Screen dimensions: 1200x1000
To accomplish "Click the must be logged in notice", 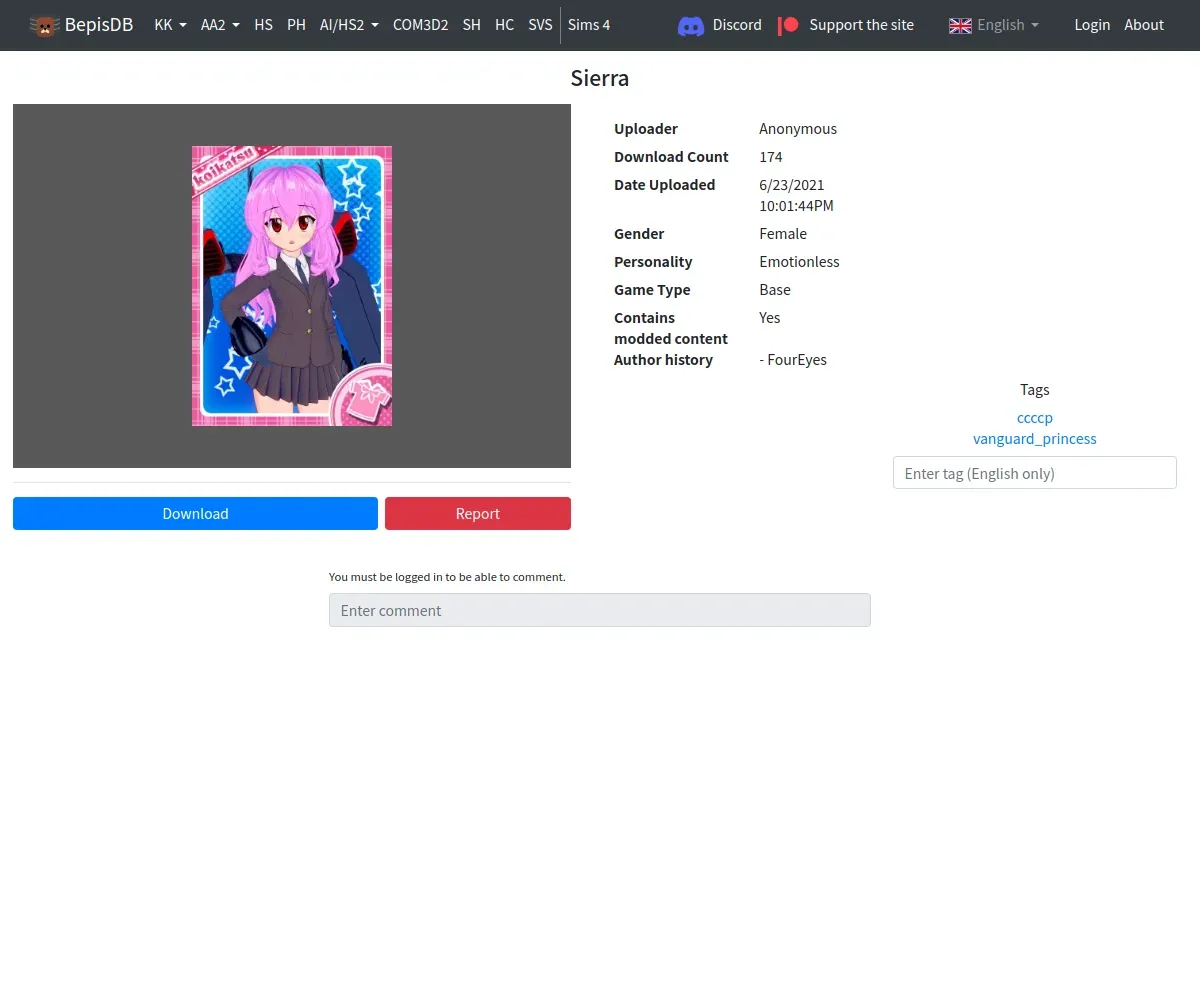I will point(447,577).
